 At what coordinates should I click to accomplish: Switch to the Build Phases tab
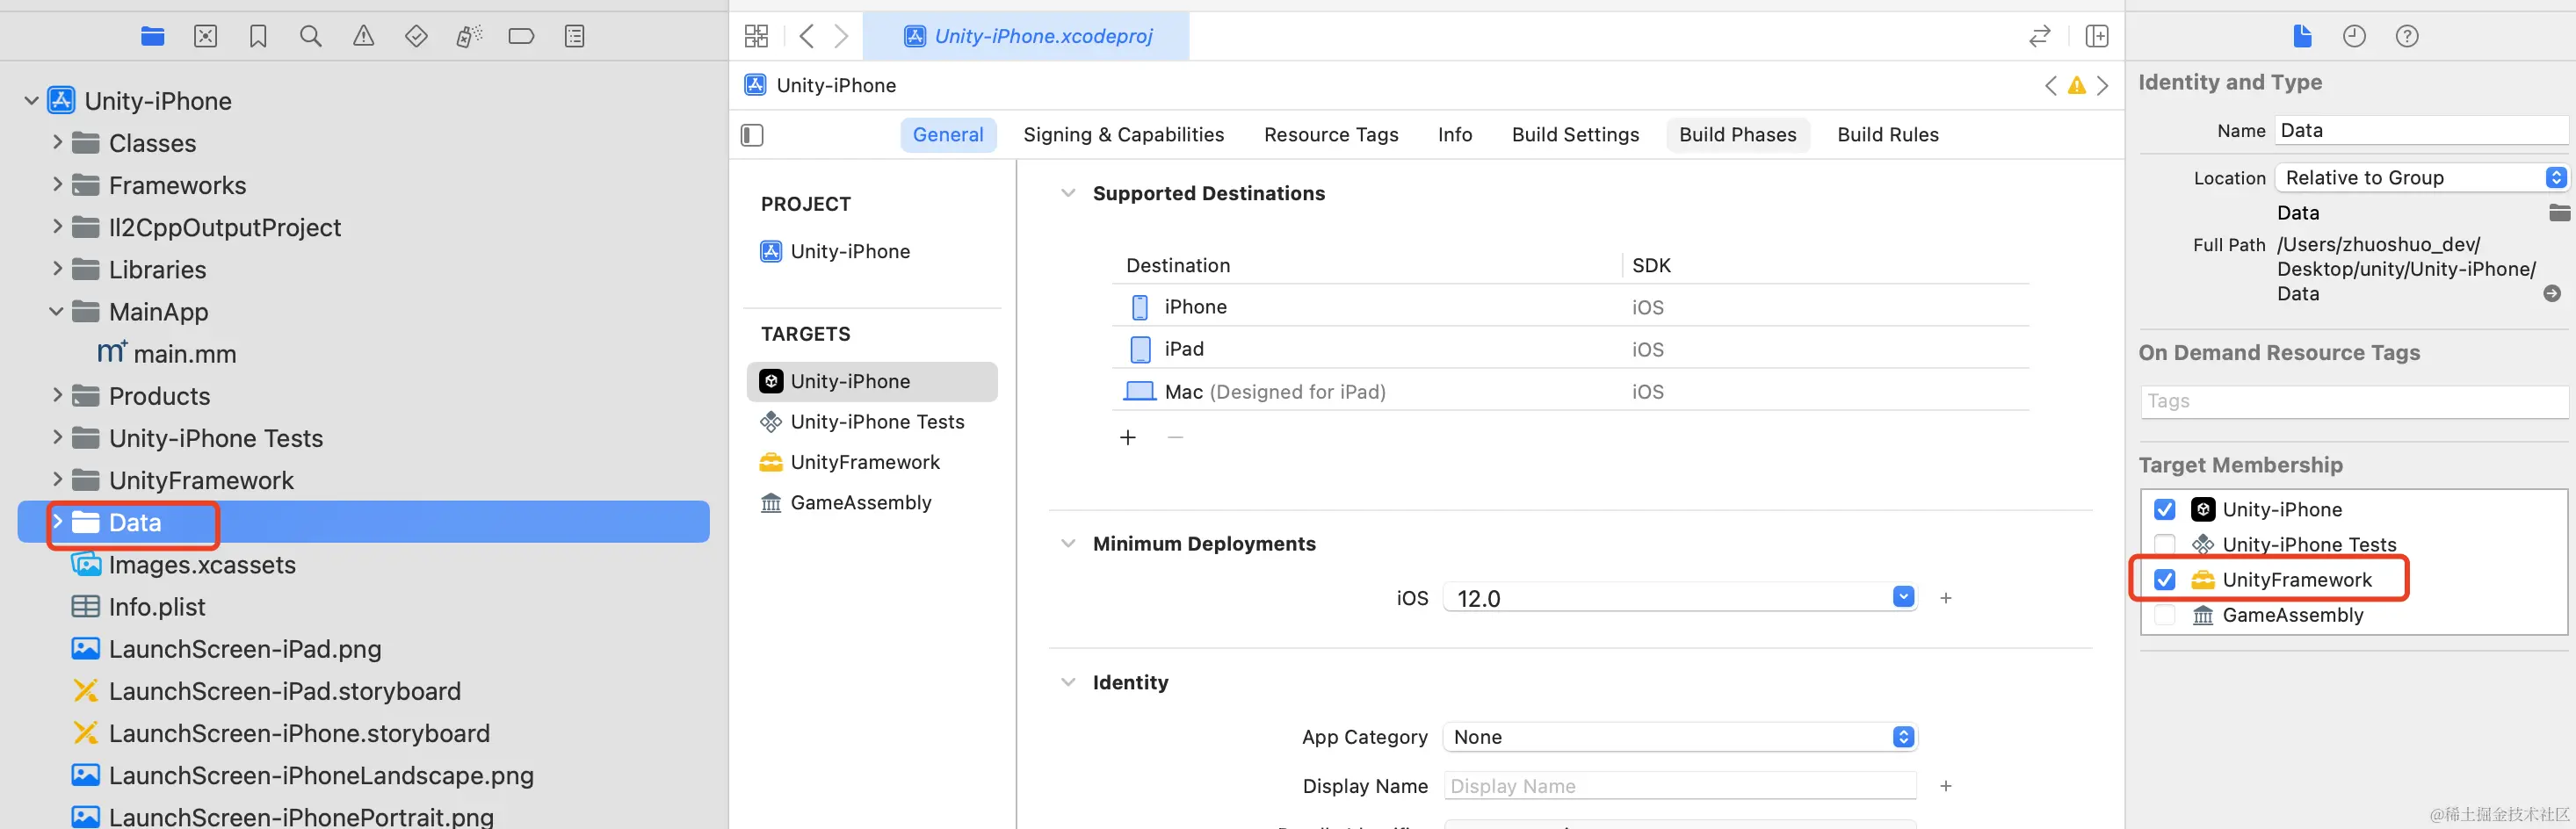[x=1738, y=135]
